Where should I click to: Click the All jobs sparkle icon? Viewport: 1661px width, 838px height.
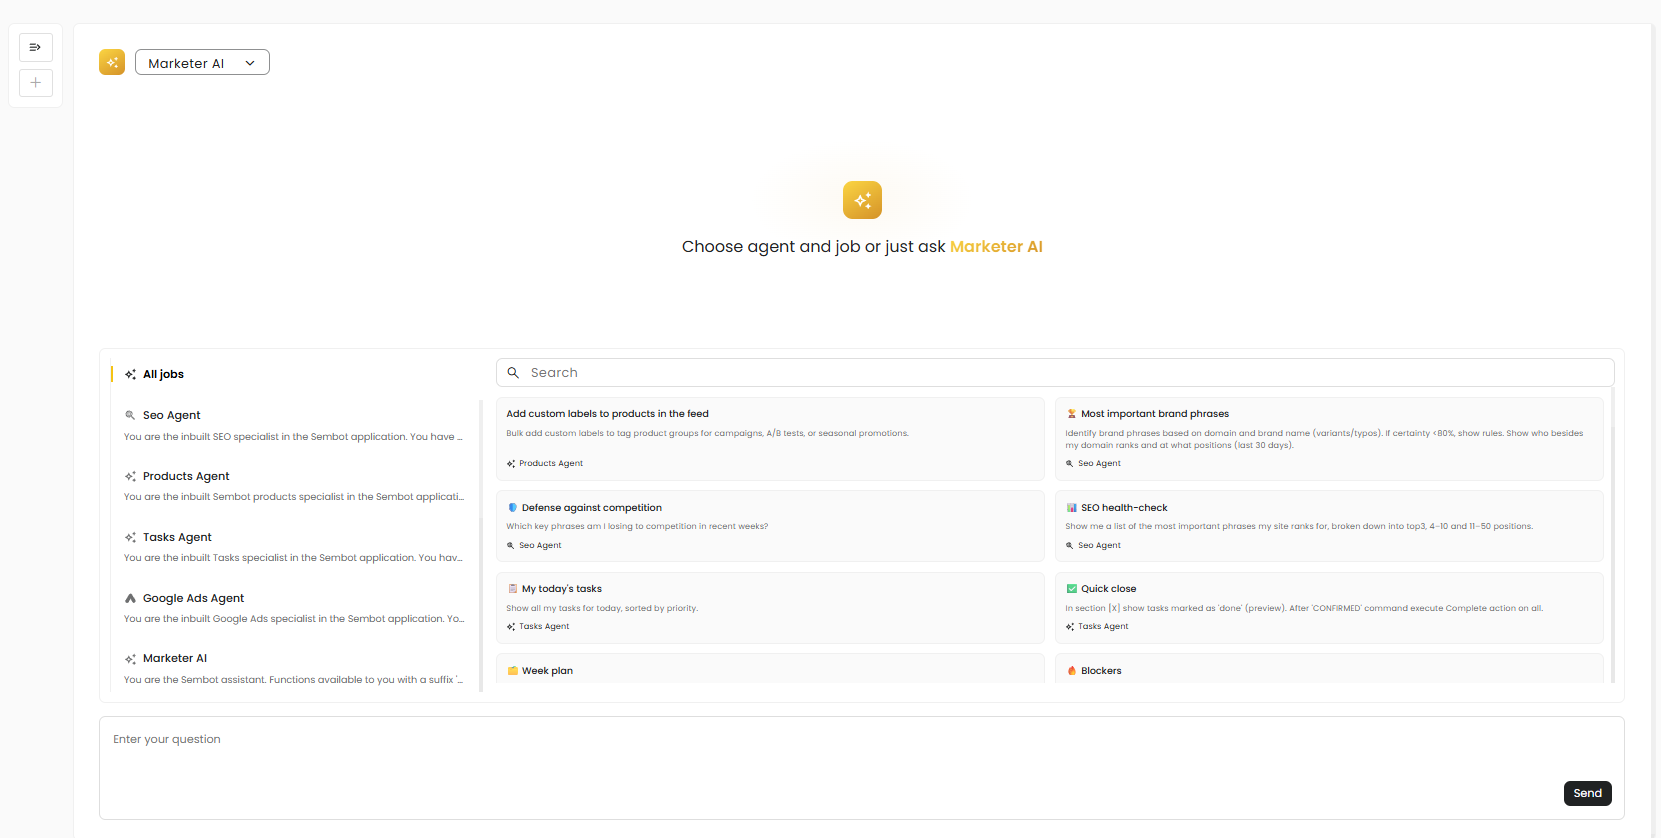[130, 374]
